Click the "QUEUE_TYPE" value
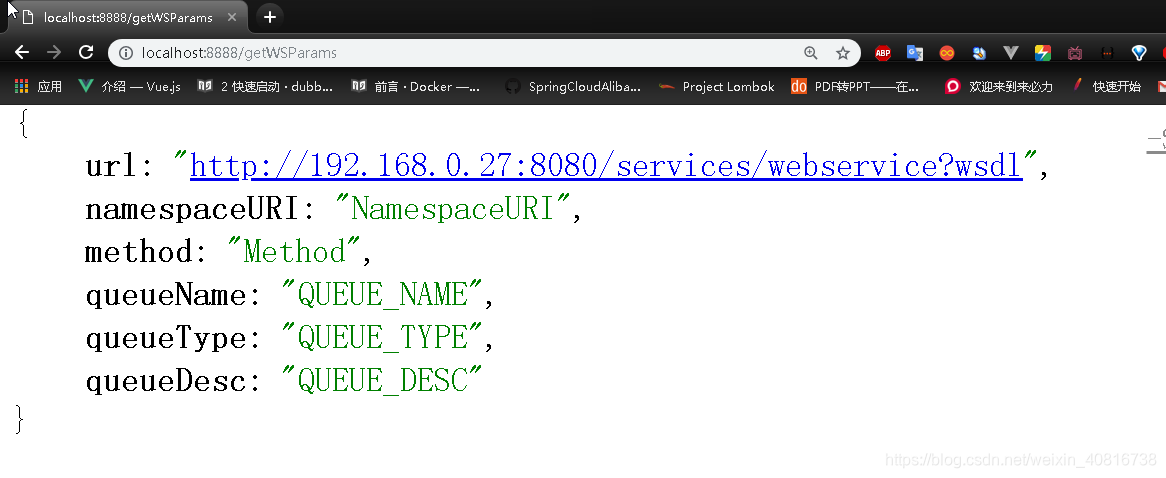This screenshot has height=478, width=1166. [x=382, y=338]
